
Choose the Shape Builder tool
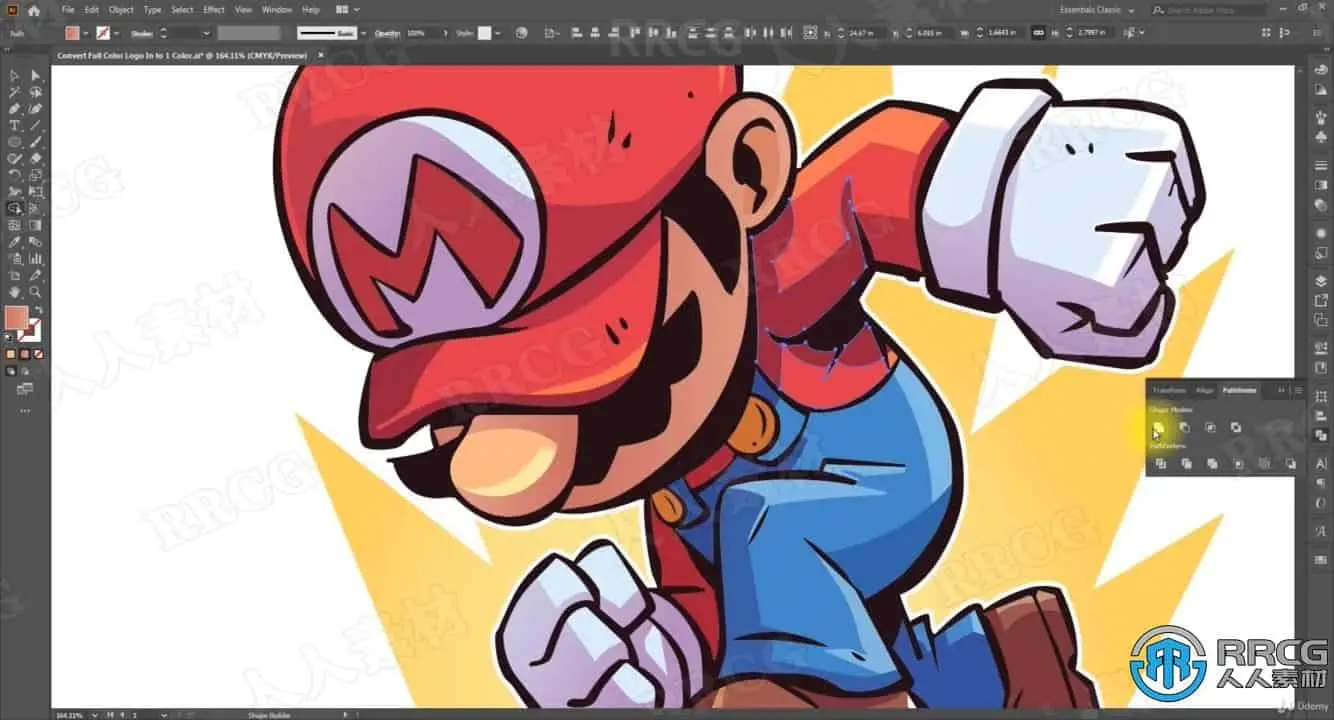click(x=15, y=208)
